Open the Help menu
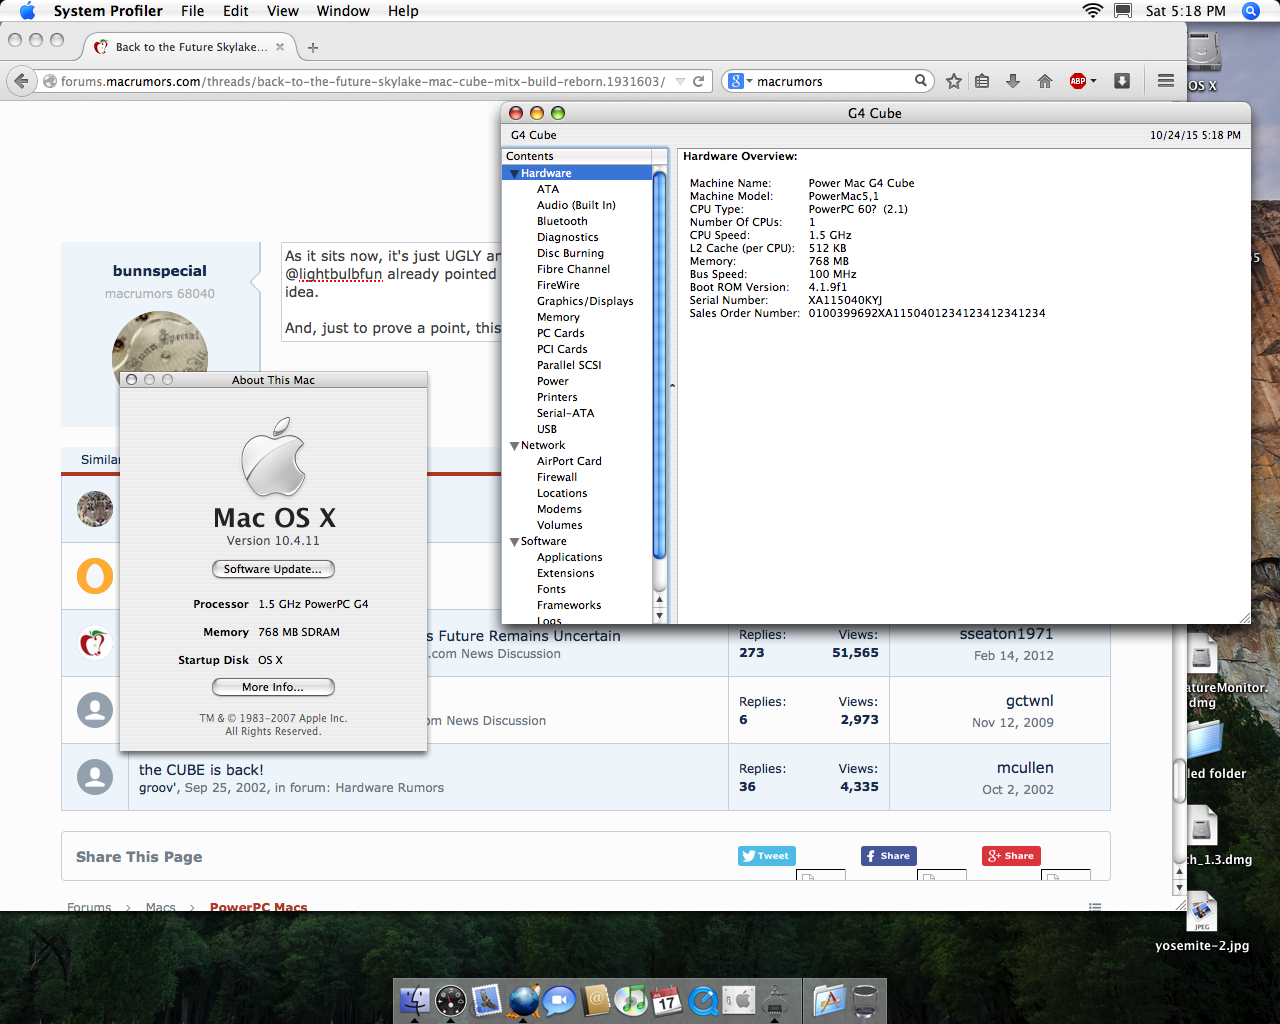The image size is (1280, 1024). (x=403, y=11)
